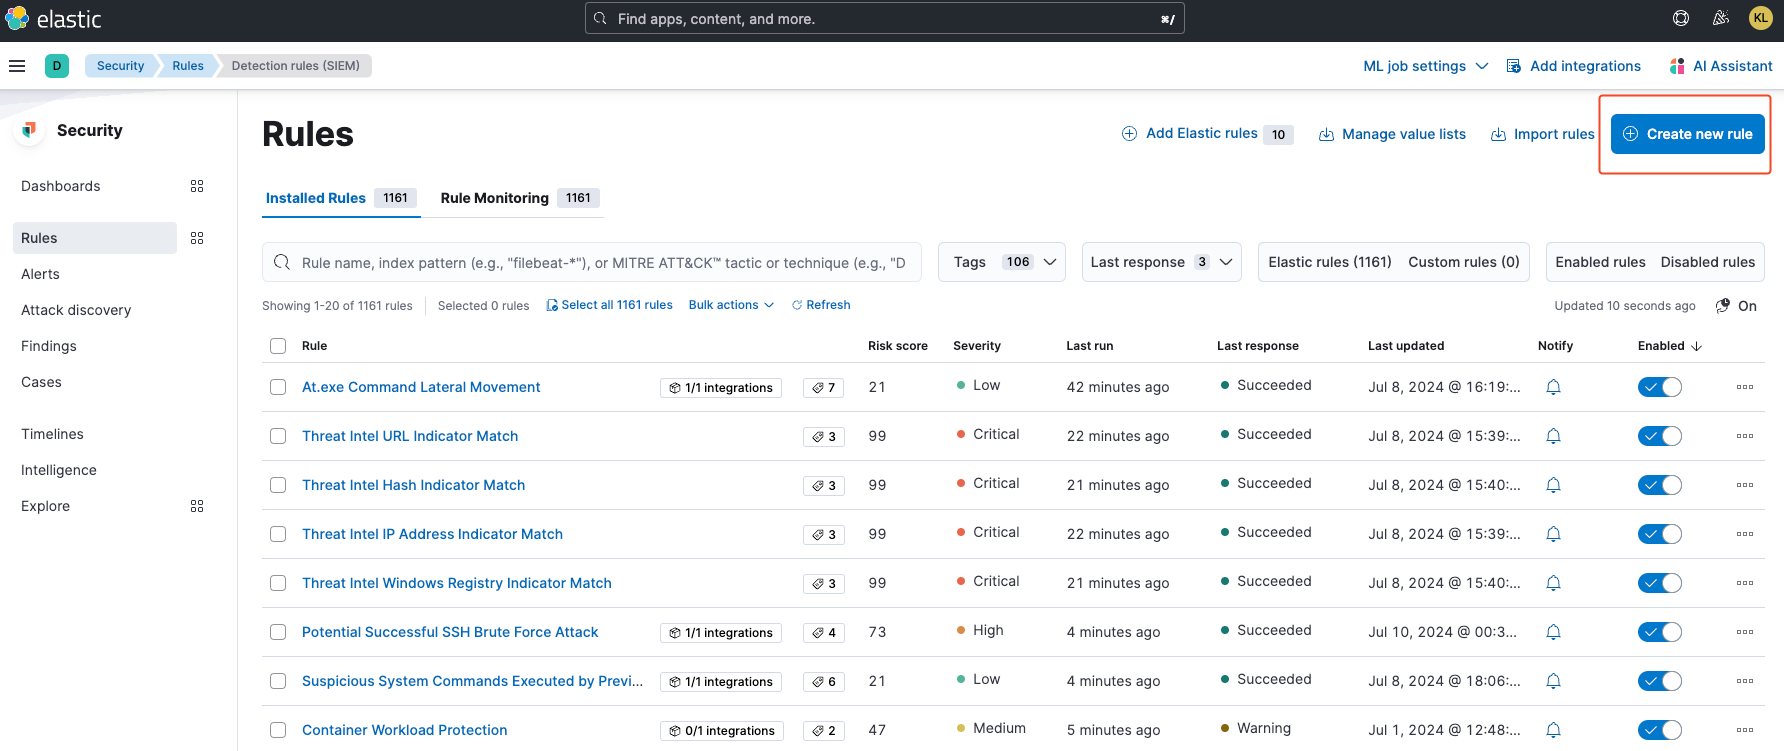This screenshot has width=1784, height=751.
Task: Check the Container Workload Protection row
Action: click(x=278, y=730)
